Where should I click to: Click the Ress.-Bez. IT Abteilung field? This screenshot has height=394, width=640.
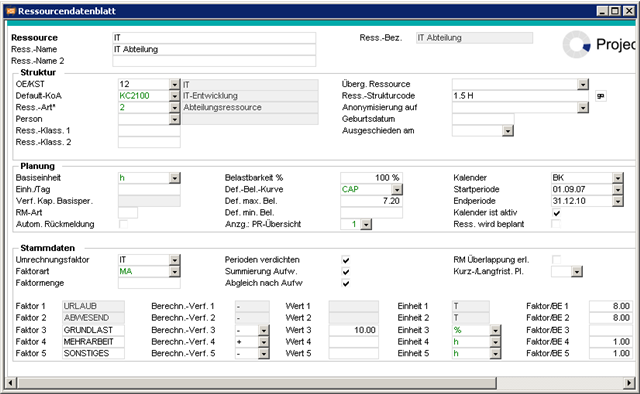click(474, 38)
